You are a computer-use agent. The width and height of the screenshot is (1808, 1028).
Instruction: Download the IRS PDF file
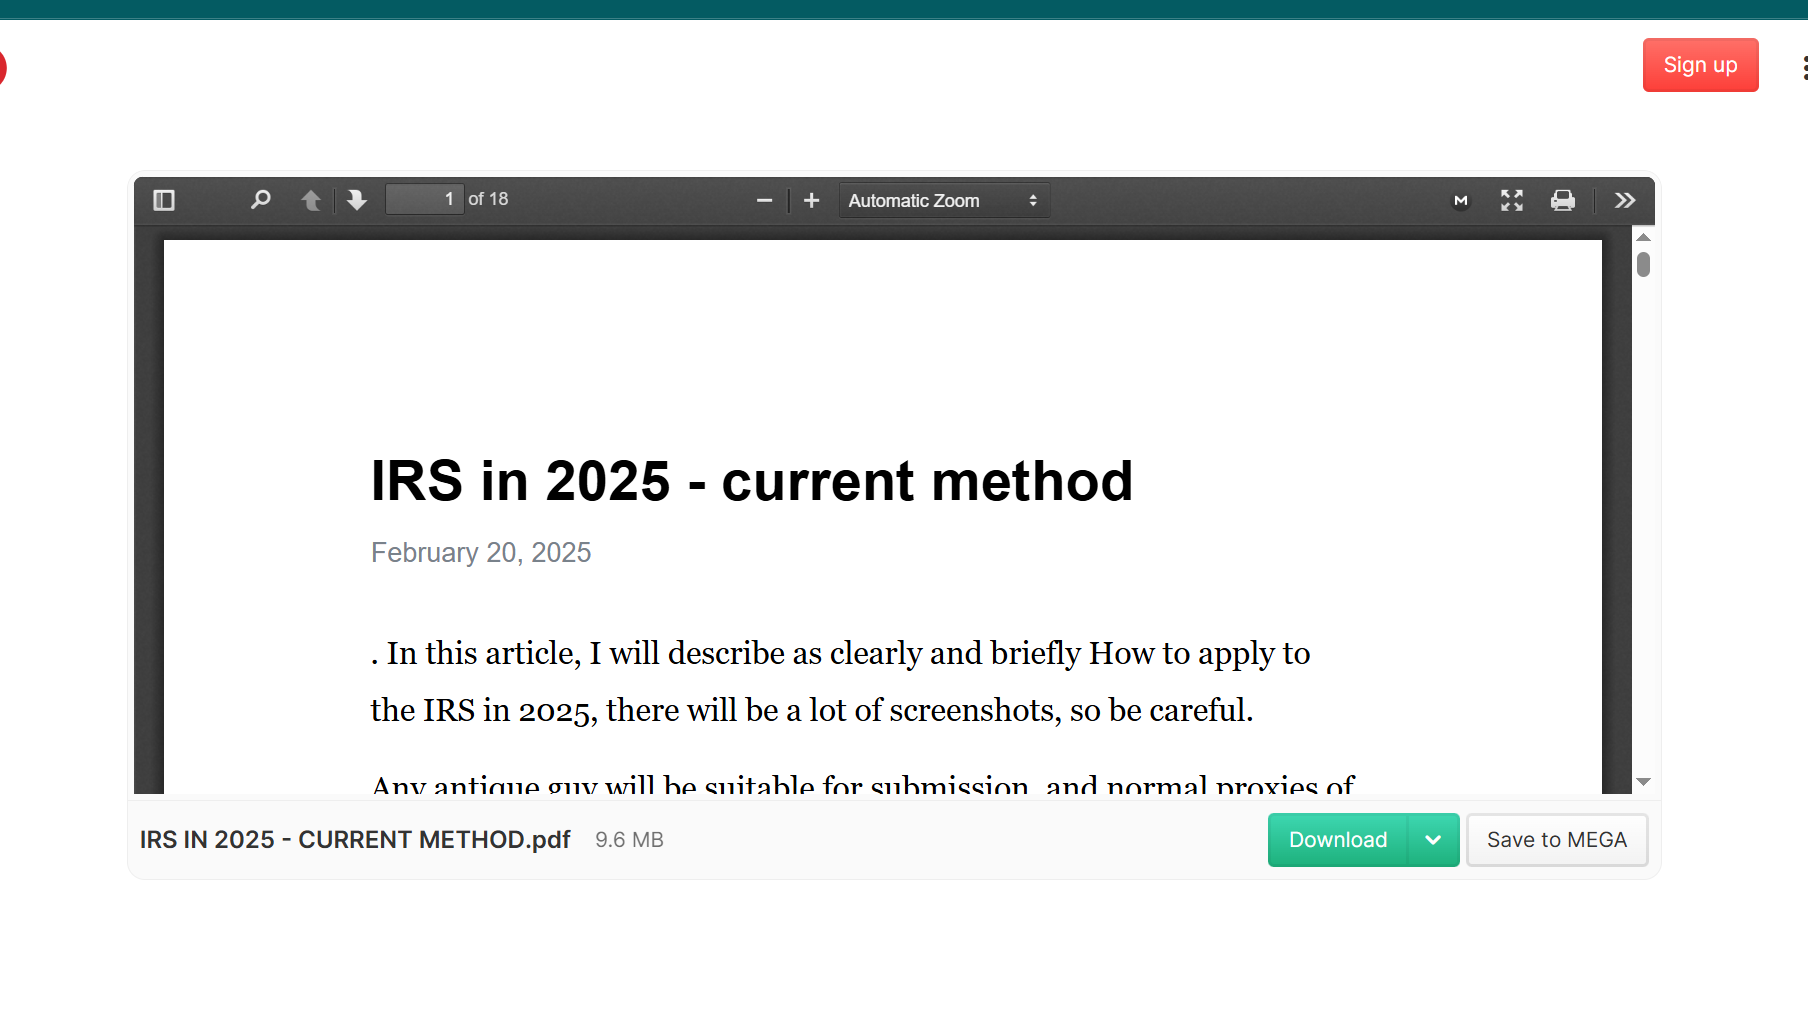point(1337,840)
